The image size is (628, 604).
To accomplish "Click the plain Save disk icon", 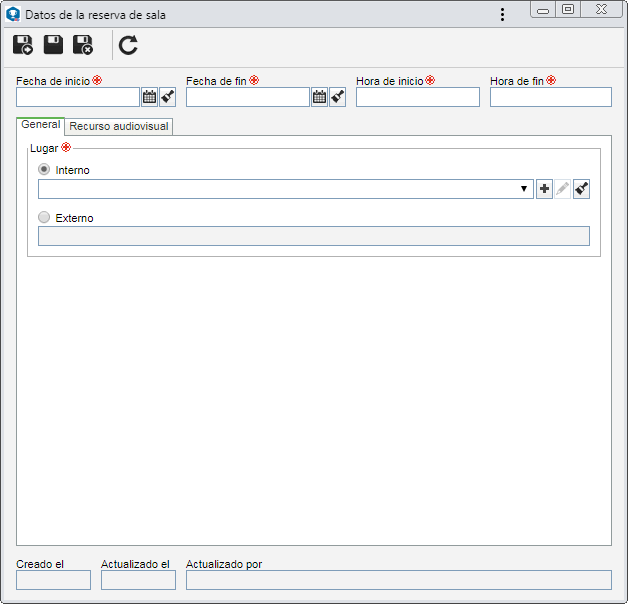I will pyautogui.click(x=53, y=44).
